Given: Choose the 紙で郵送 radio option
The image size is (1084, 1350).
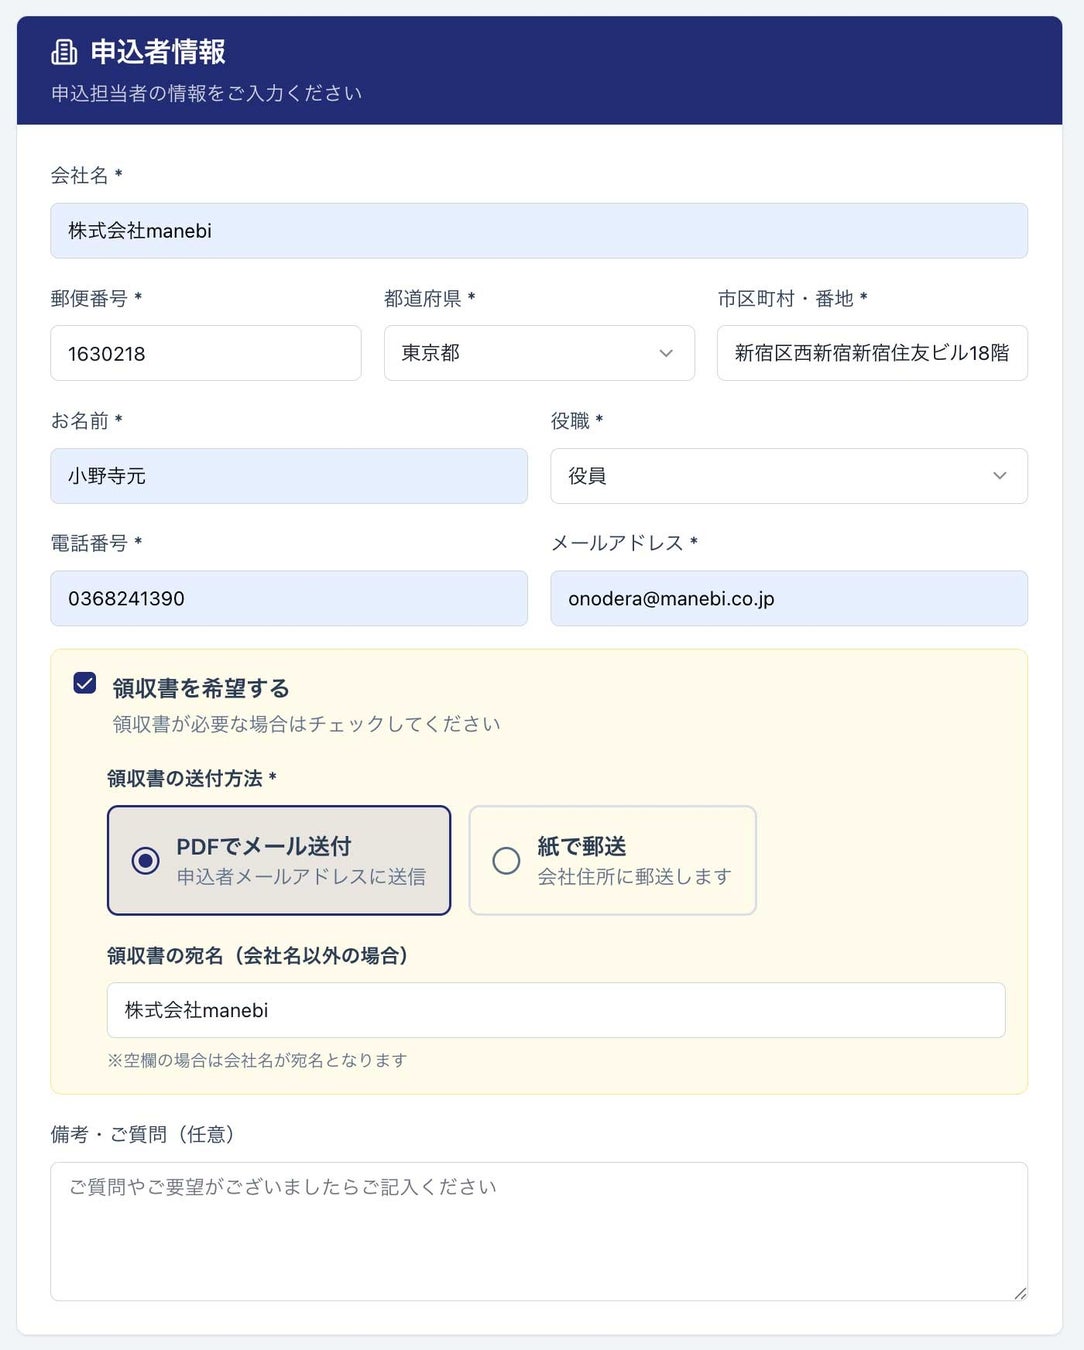Looking at the screenshot, I should point(507,860).
